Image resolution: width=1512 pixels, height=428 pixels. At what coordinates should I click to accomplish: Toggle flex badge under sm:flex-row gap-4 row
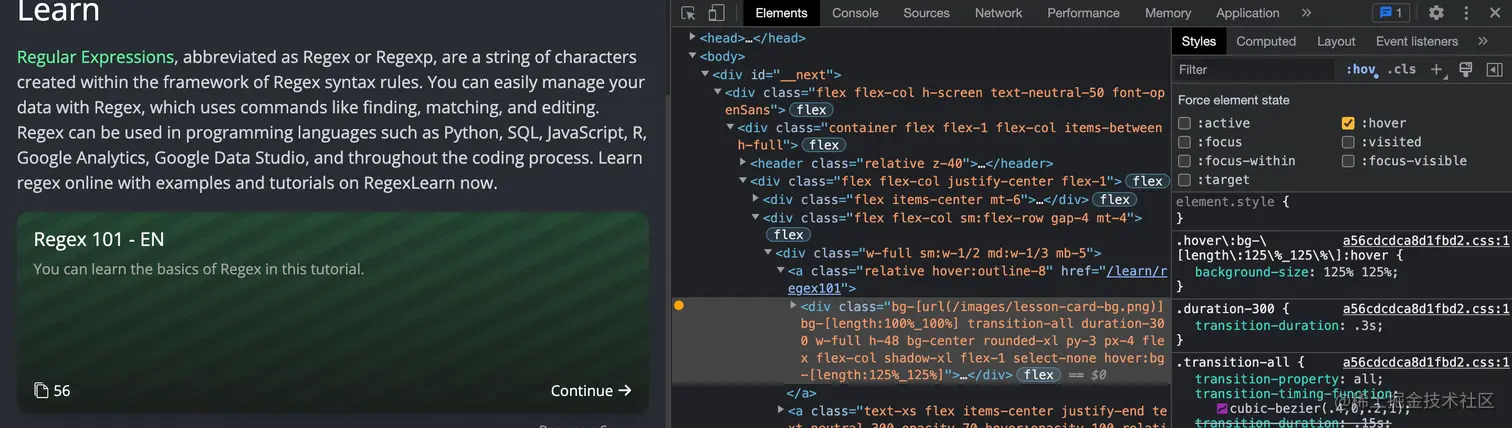point(788,235)
